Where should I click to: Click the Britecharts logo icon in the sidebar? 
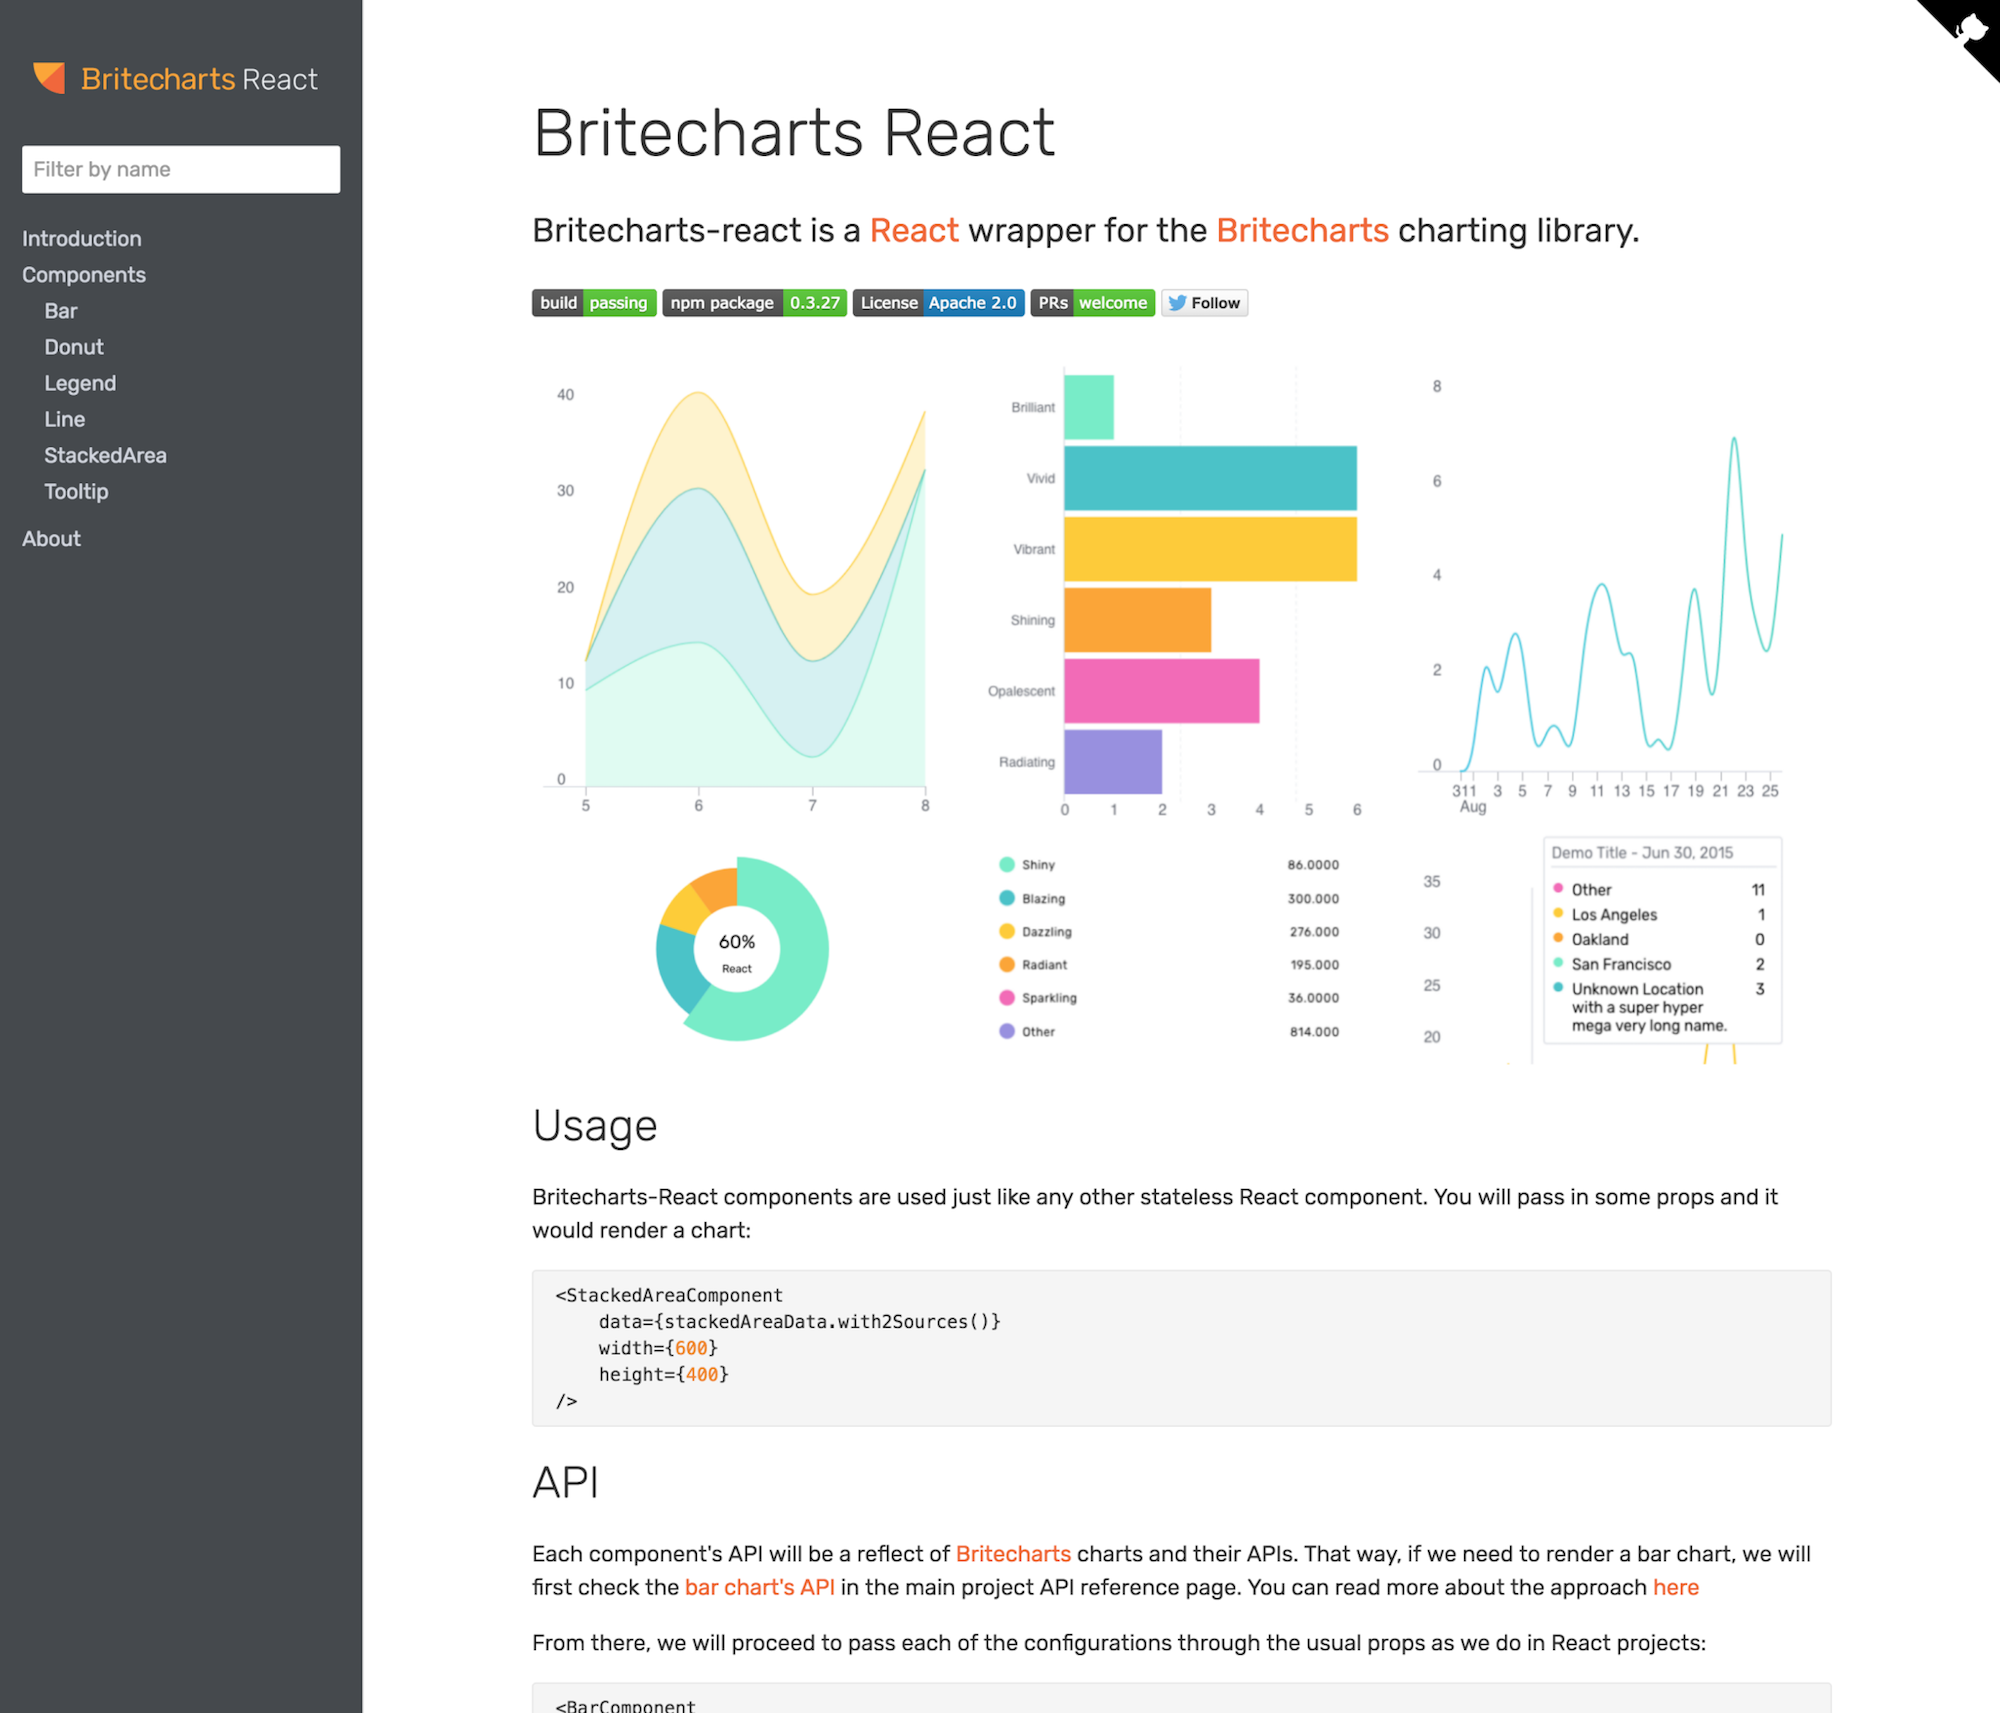point(49,78)
